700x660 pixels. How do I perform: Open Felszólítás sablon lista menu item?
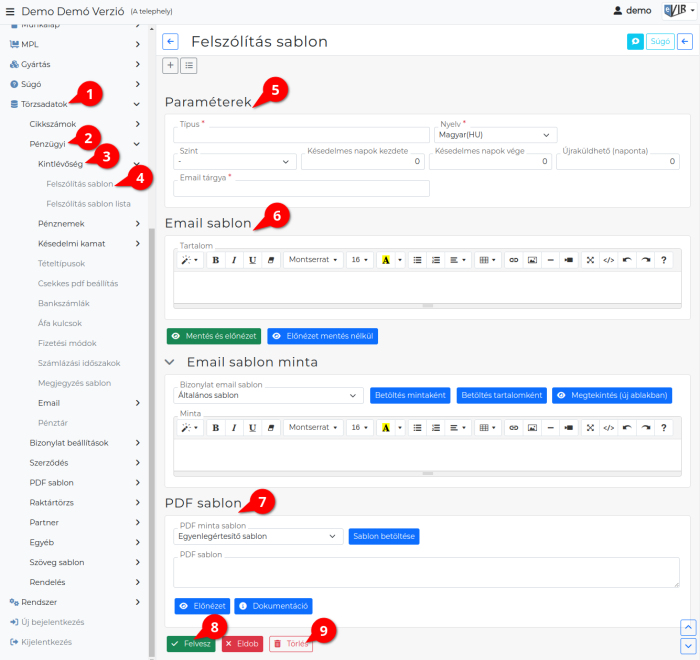tap(88, 204)
